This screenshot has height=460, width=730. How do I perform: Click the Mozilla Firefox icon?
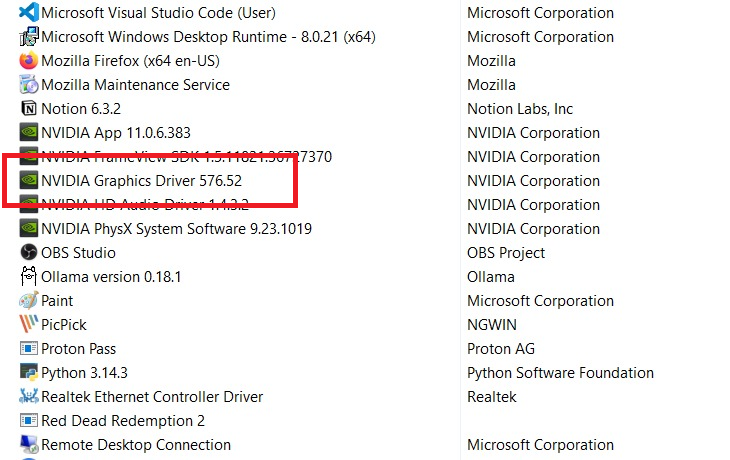[28, 61]
